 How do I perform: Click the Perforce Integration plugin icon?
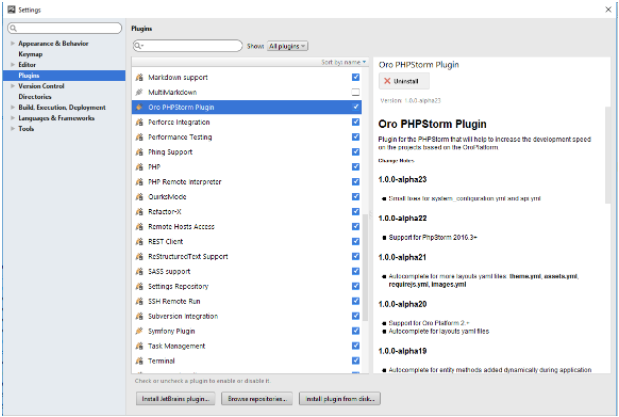[x=139, y=122]
